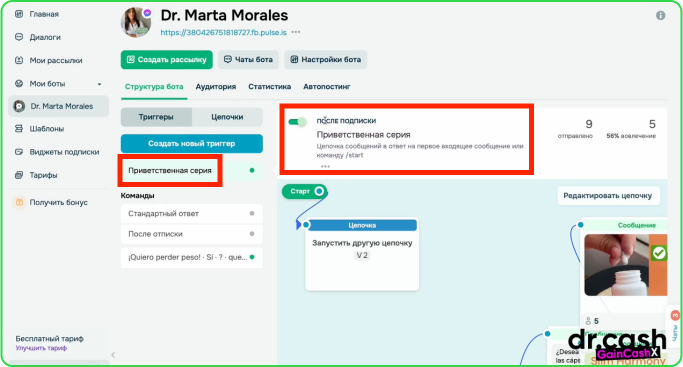Switch to Структура бота tab
Screen dimensions: 683x367
point(154,87)
